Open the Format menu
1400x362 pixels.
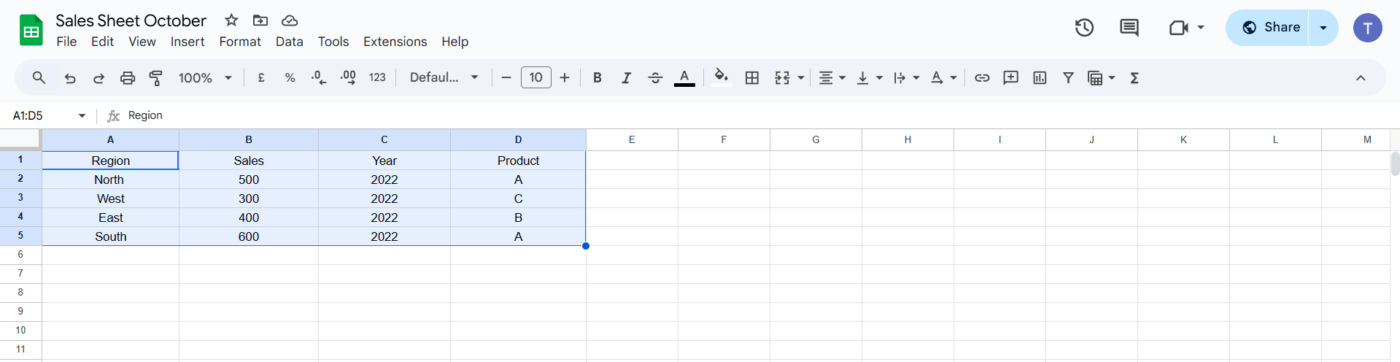240,42
